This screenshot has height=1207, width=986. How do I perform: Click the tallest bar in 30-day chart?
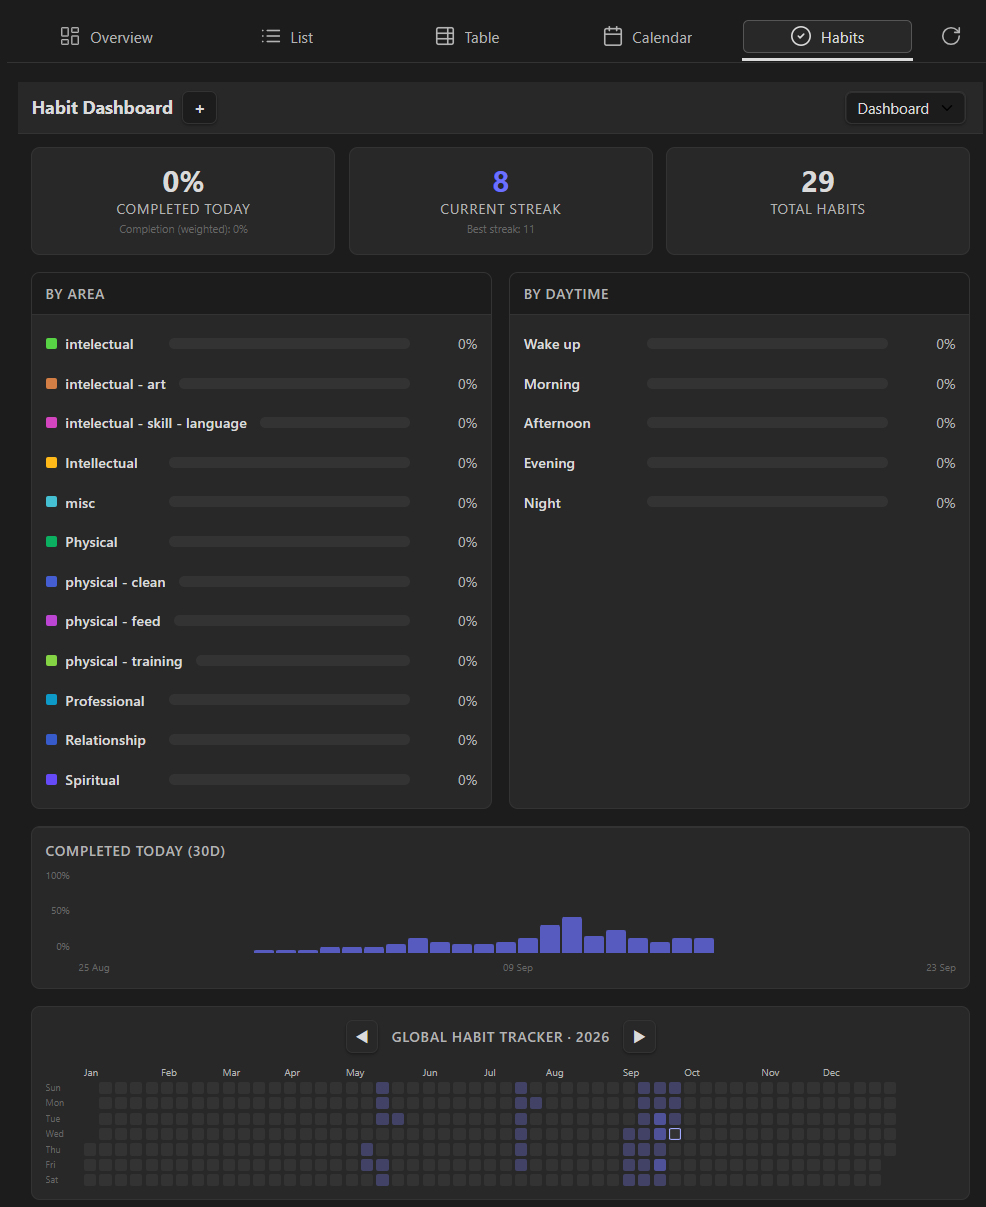[x=572, y=935]
